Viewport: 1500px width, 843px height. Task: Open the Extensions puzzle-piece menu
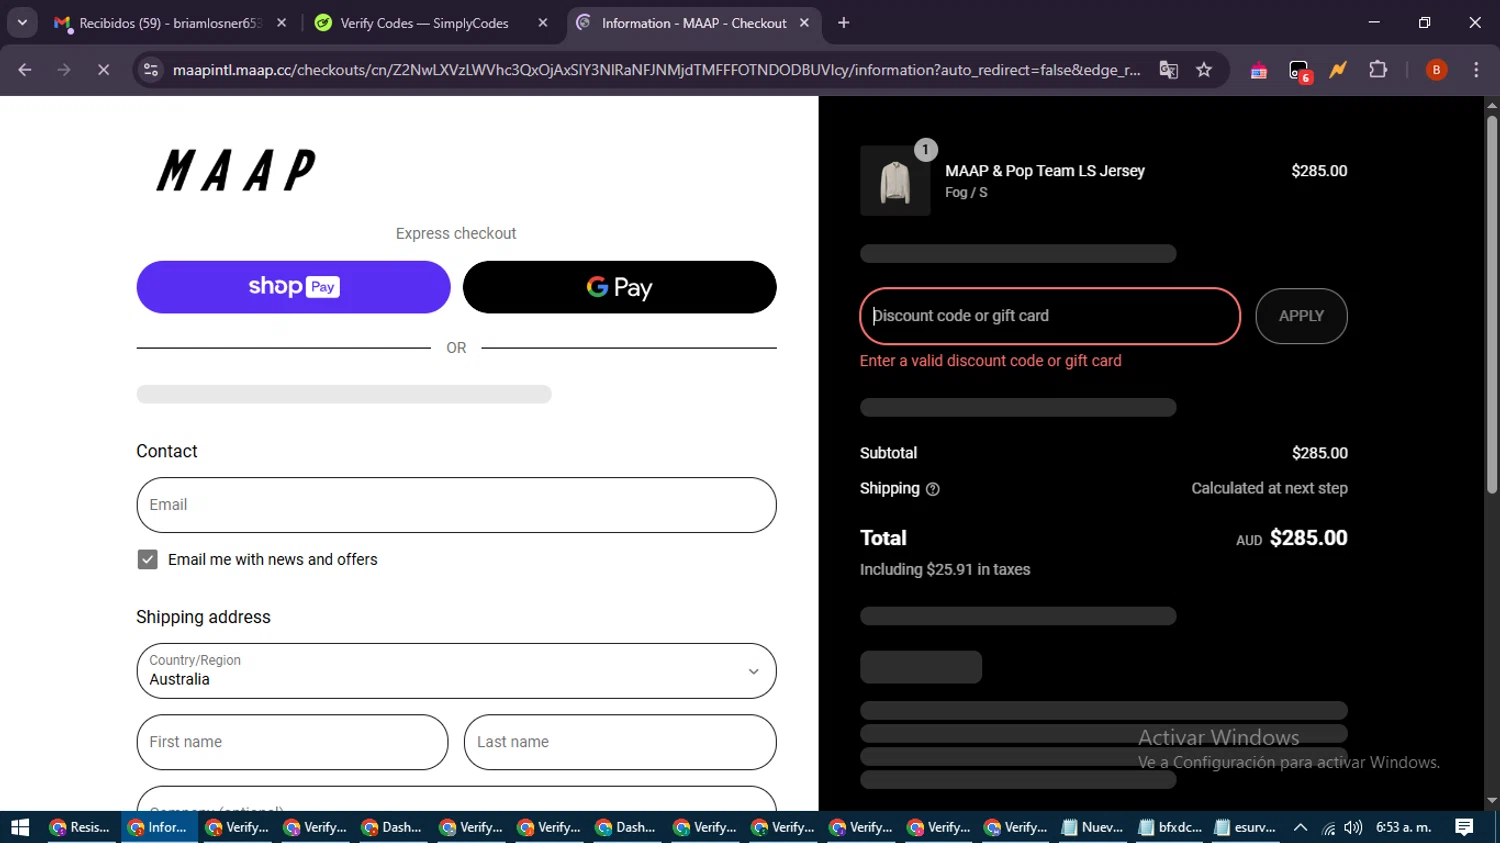(x=1378, y=70)
